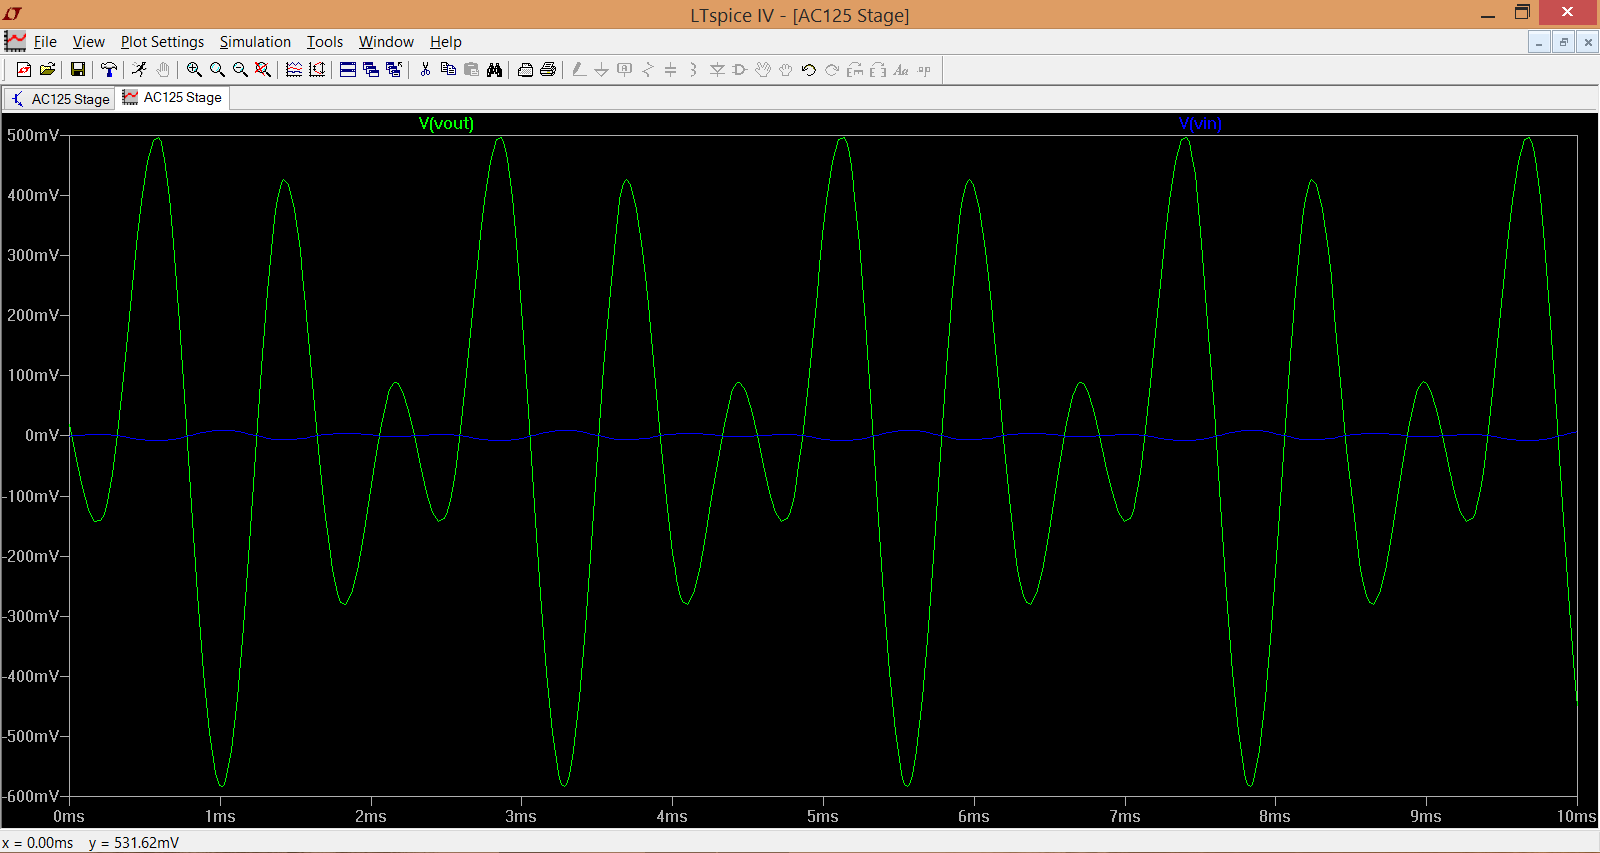This screenshot has width=1600, height=853.
Task: Select the Diode placement tool
Action: (x=717, y=69)
